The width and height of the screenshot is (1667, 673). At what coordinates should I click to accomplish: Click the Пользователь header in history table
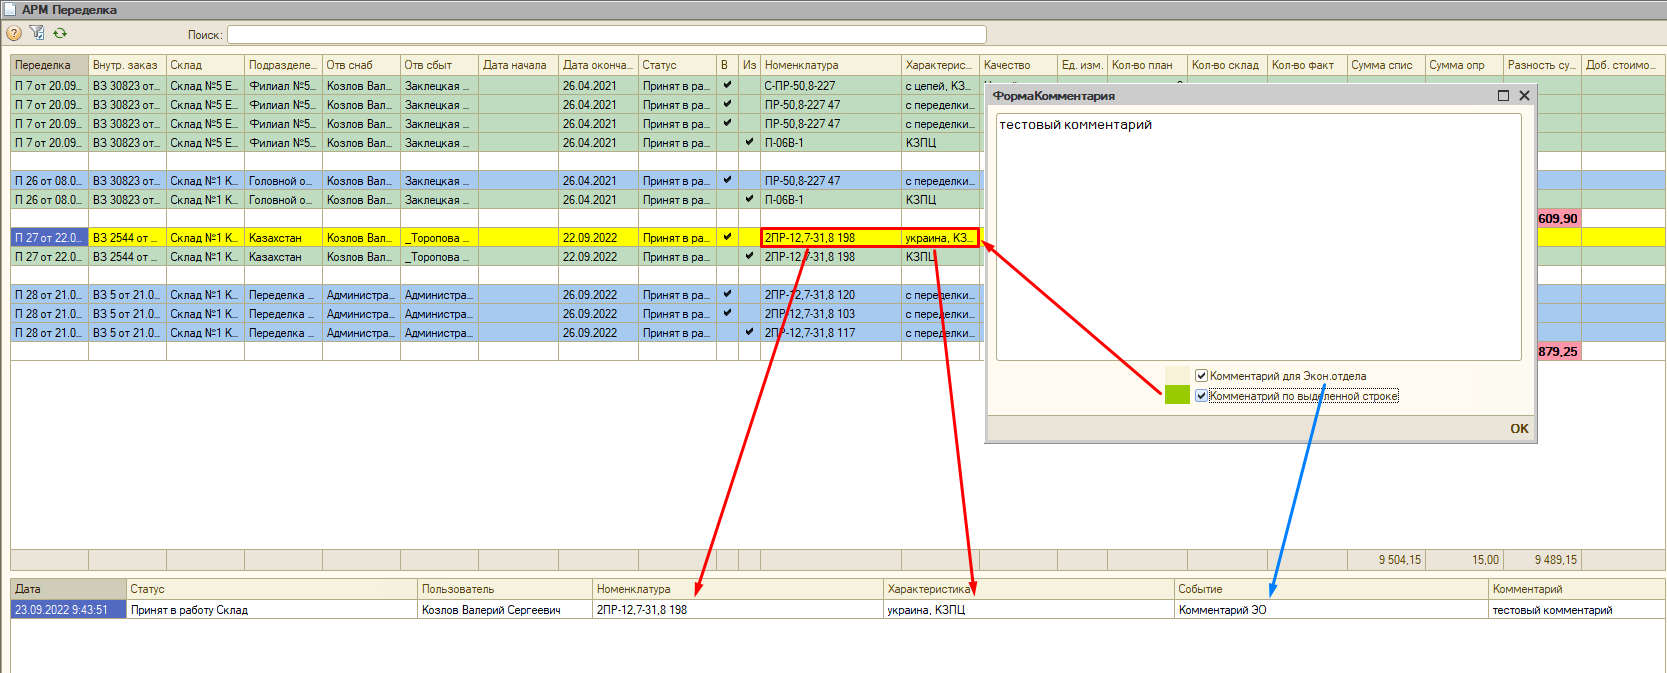coord(505,589)
